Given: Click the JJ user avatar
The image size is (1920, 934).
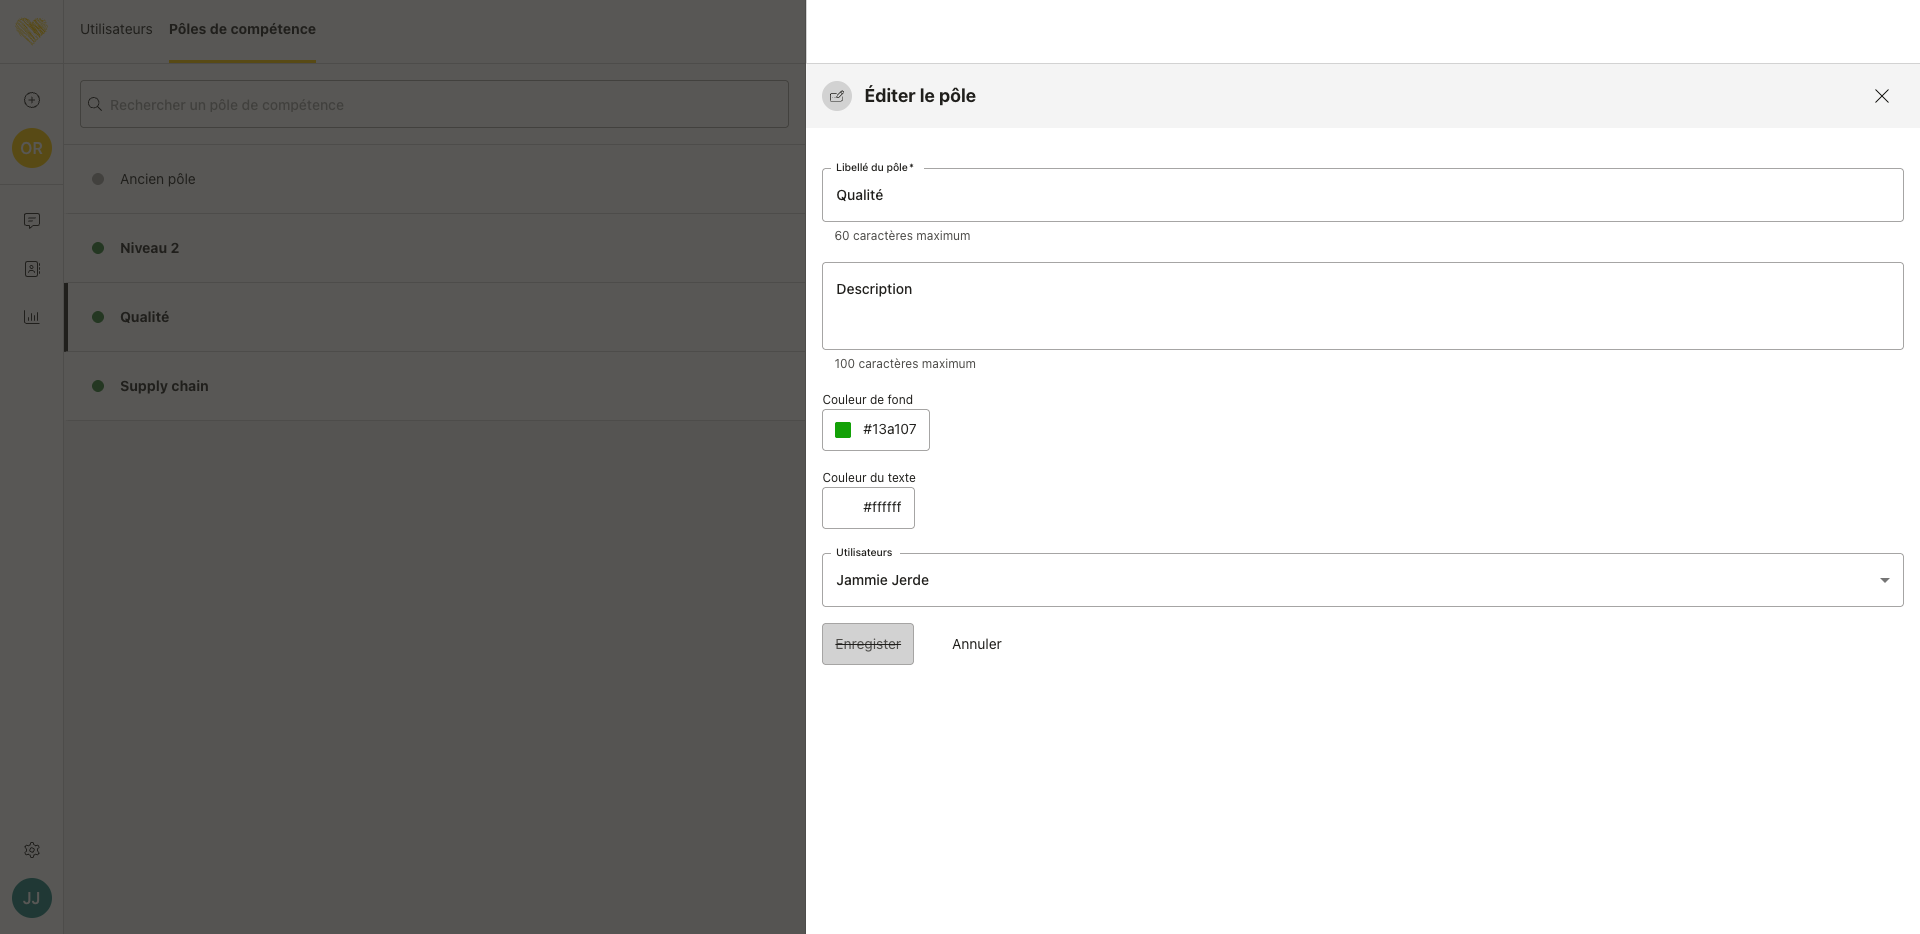Looking at the screenshot, I should (x=32, y=898).
